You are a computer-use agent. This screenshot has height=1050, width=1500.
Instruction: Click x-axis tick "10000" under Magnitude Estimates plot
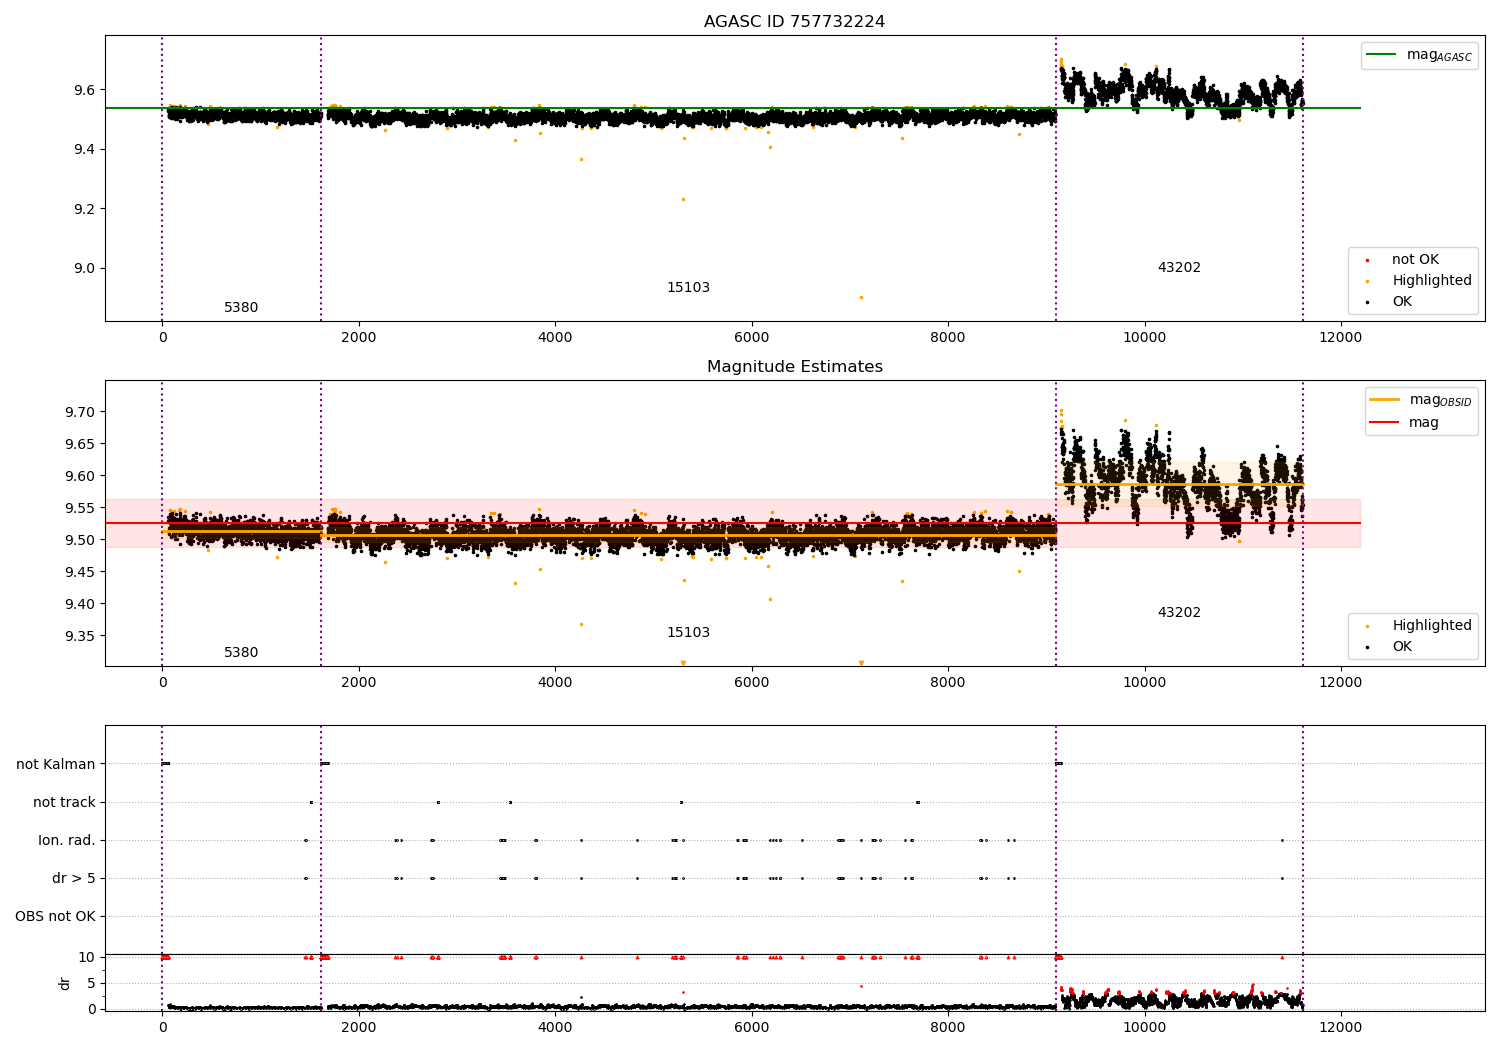[1144, 683]
